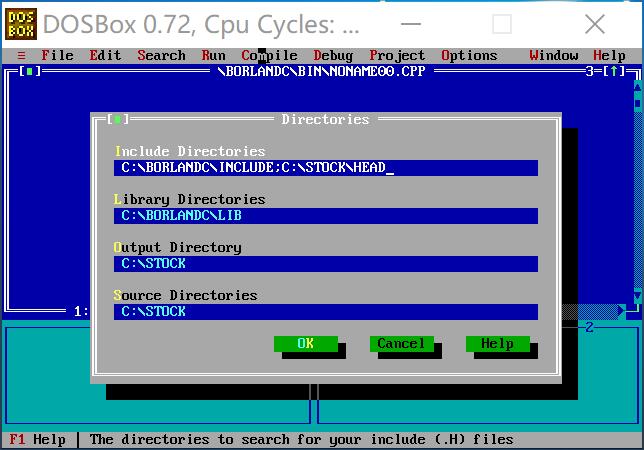Open the Options menu
The height and width of the screenshot is (450, 644).
(469, 55)
